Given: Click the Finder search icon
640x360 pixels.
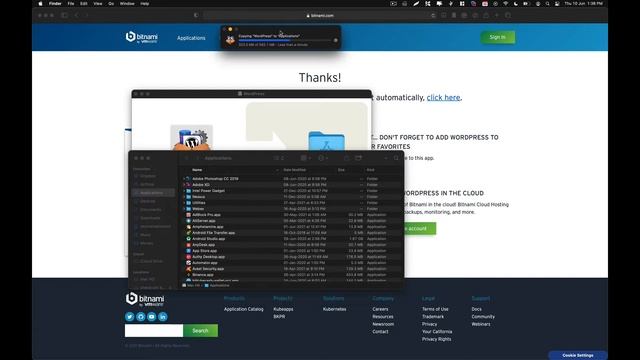Looking at the screenshot, I should point(396,158).
